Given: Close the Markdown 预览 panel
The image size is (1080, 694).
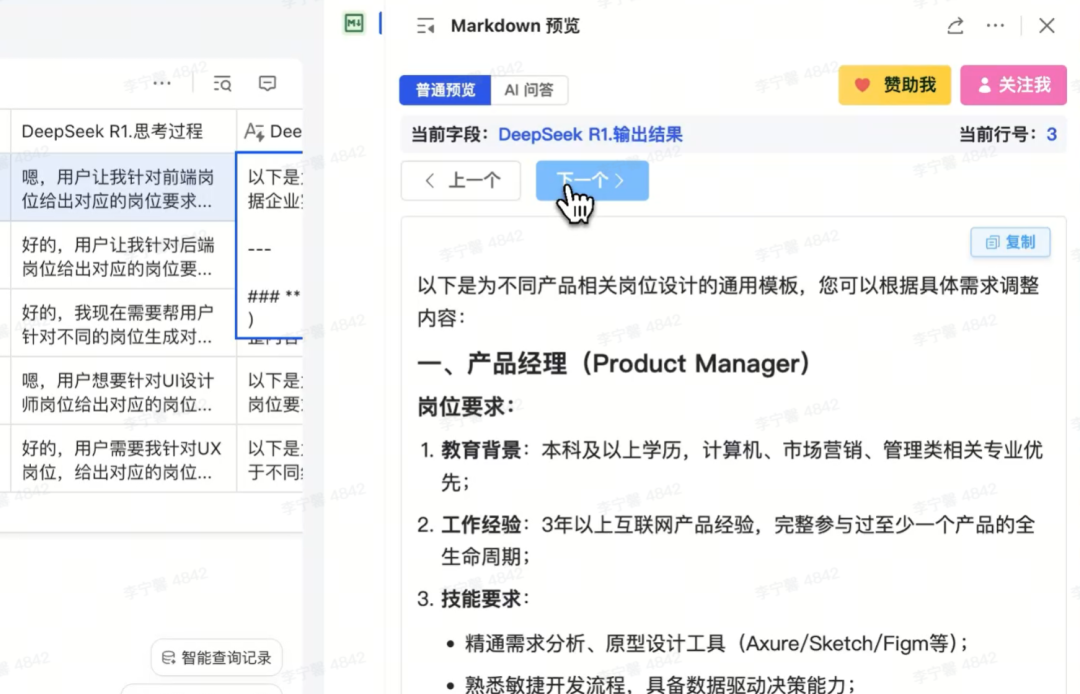Looking at the screenshot, I should [1047, 25].
